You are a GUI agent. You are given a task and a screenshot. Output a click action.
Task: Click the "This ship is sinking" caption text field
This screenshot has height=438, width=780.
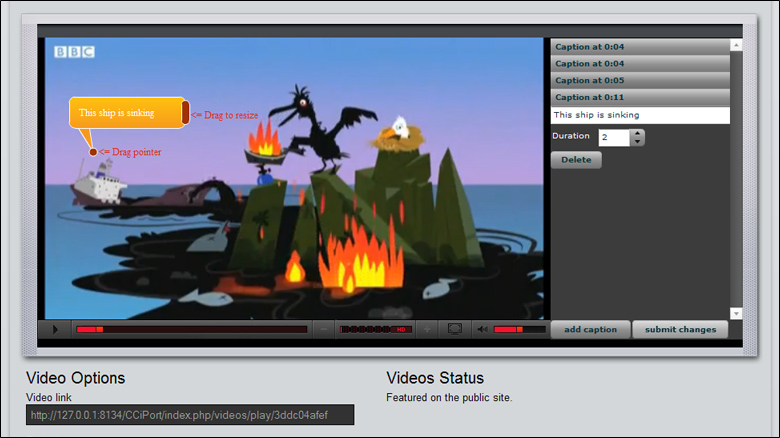pos(640,115)
